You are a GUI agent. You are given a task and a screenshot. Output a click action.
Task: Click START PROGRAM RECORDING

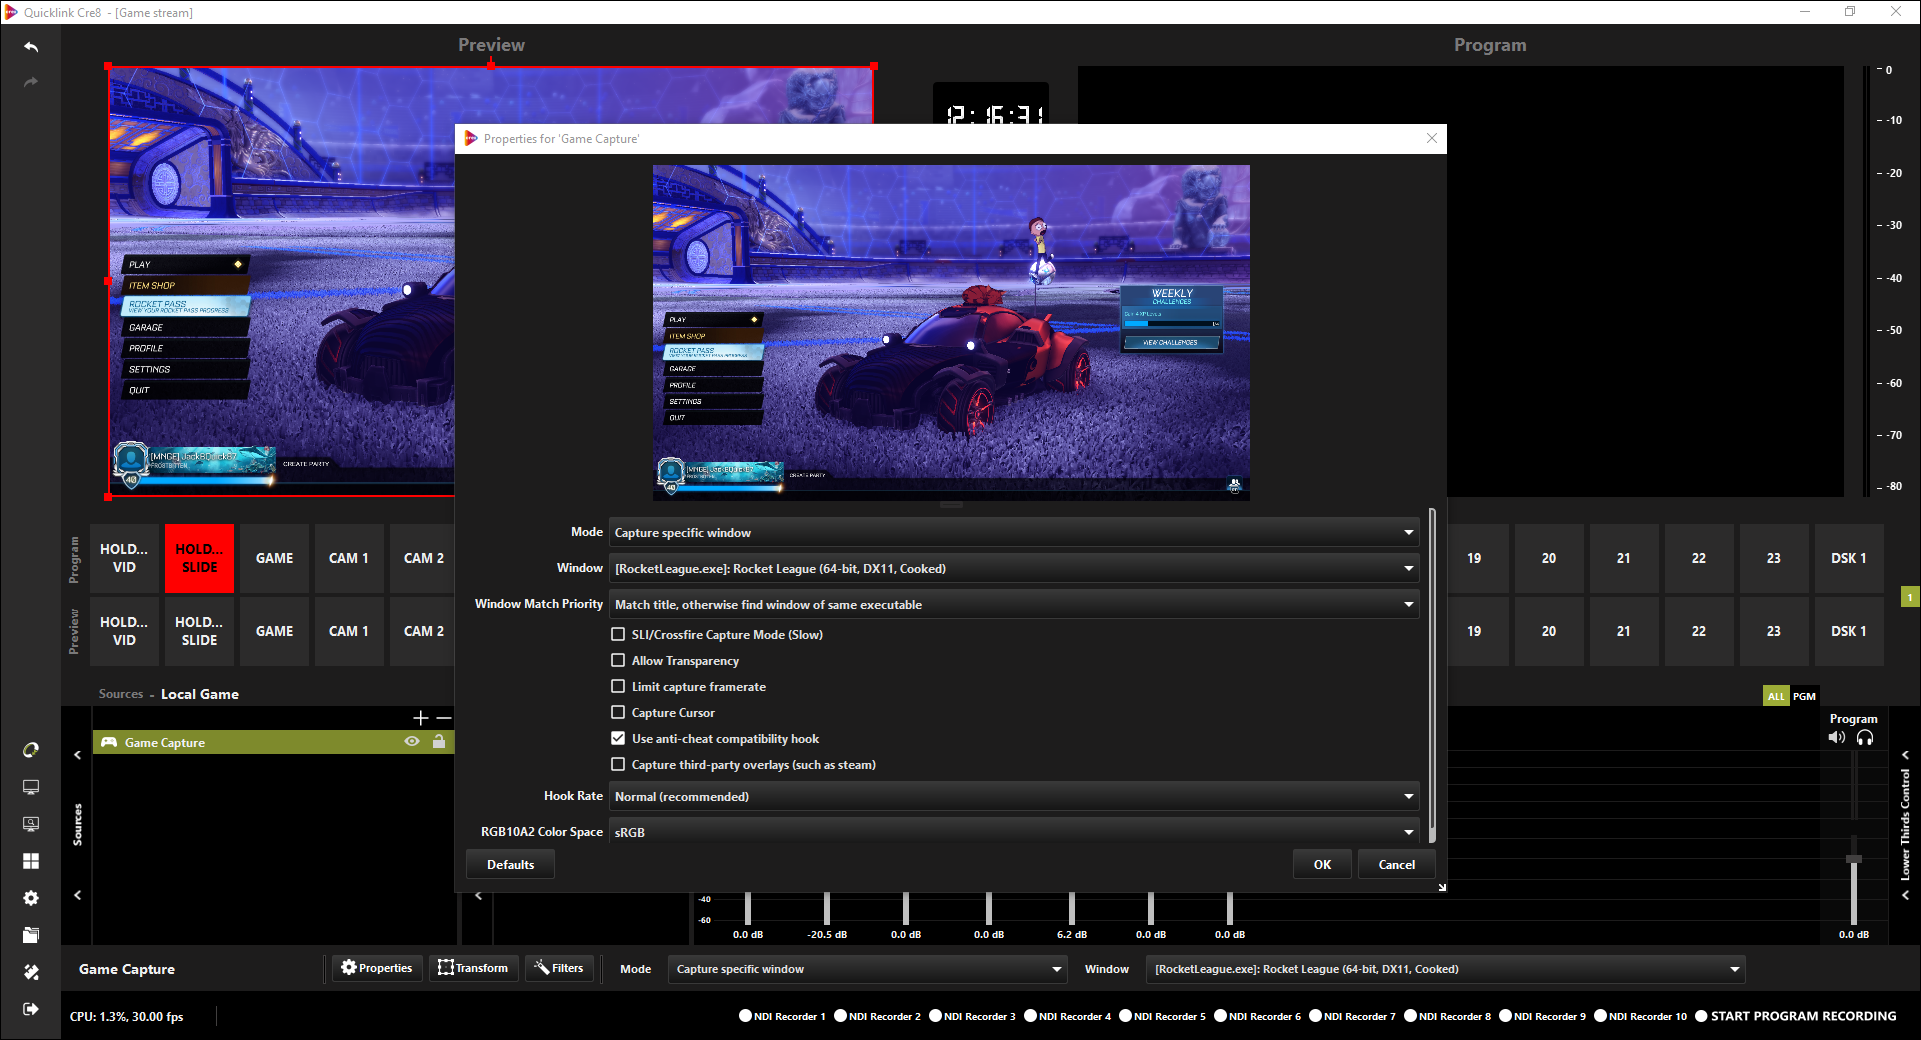click(x=1796, y=1016)
